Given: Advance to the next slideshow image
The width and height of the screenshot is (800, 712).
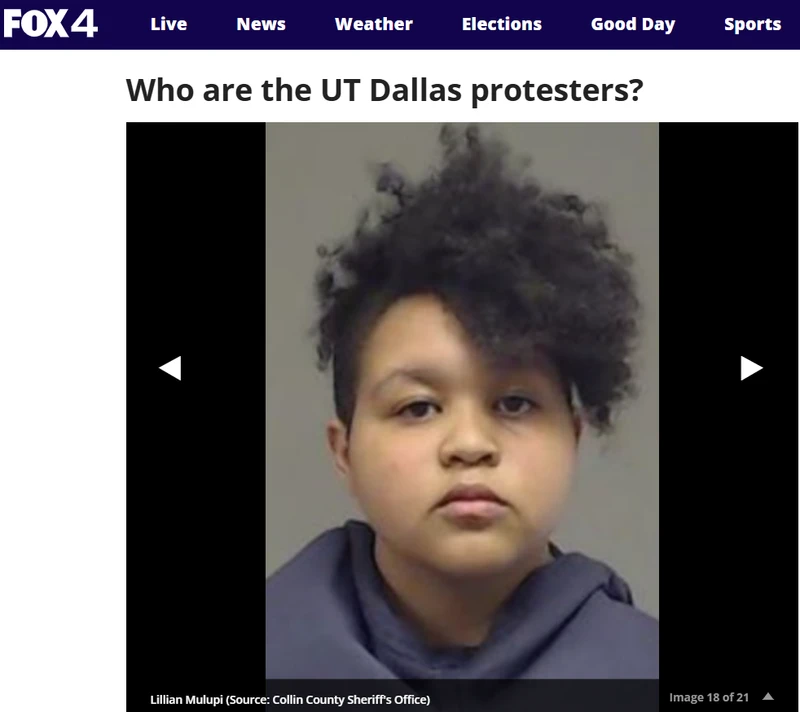Looking at the screenshot, I should [752, 368].
